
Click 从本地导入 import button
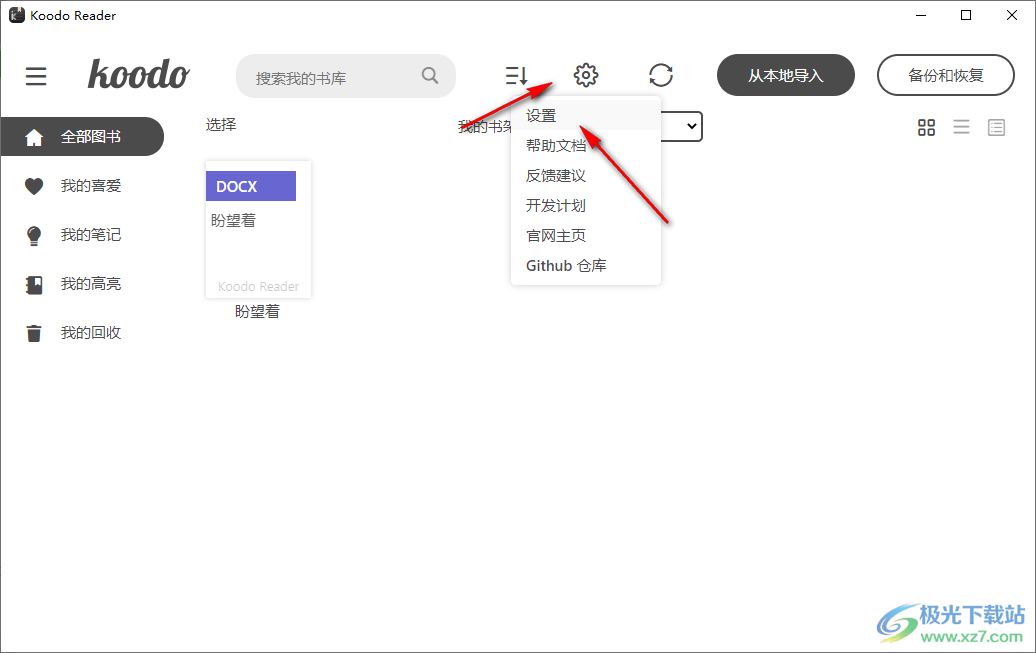(786, 75)
